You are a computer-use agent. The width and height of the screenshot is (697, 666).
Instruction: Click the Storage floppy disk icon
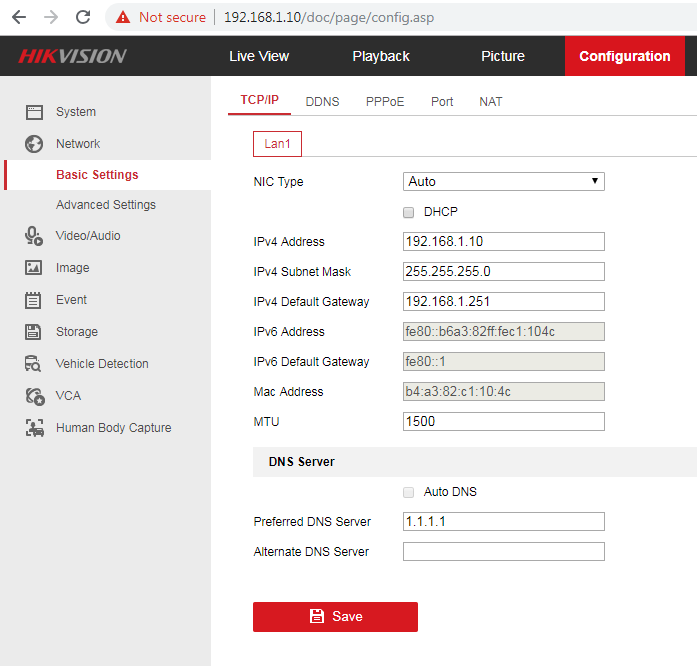[34, 332]
